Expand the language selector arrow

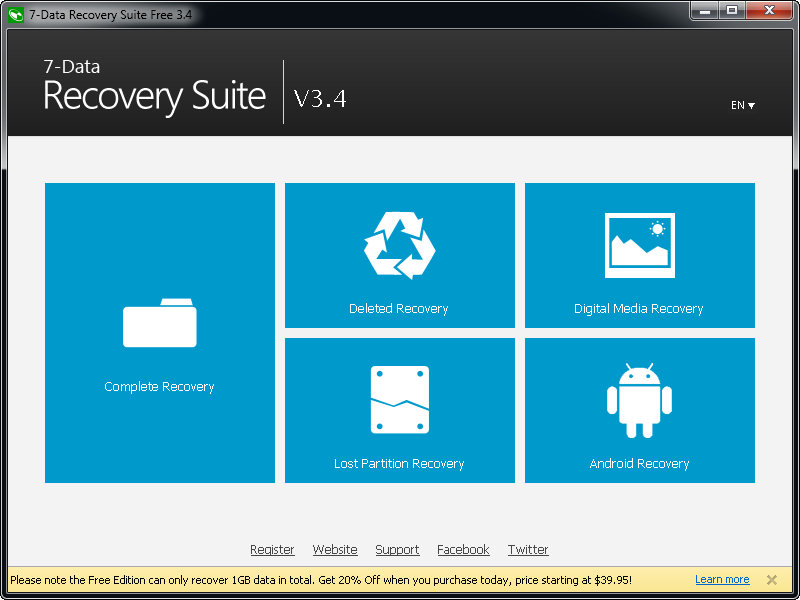pos(752,105)
